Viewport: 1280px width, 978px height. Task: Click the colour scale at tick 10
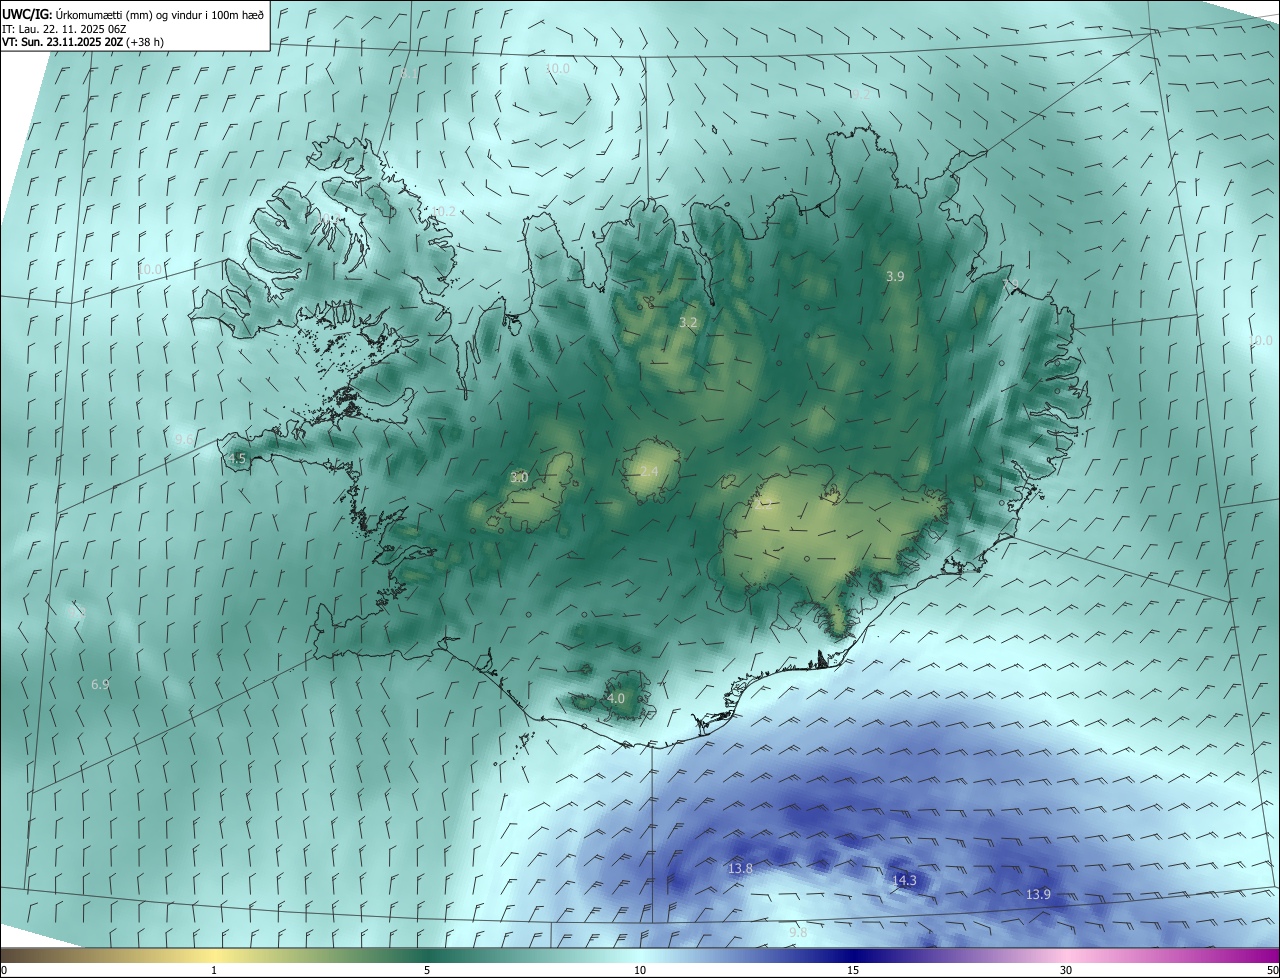coord(640,970)
